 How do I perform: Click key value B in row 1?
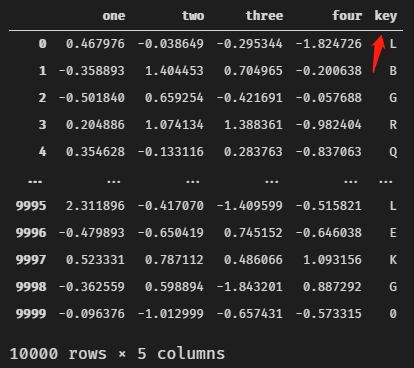coord(393,71)
